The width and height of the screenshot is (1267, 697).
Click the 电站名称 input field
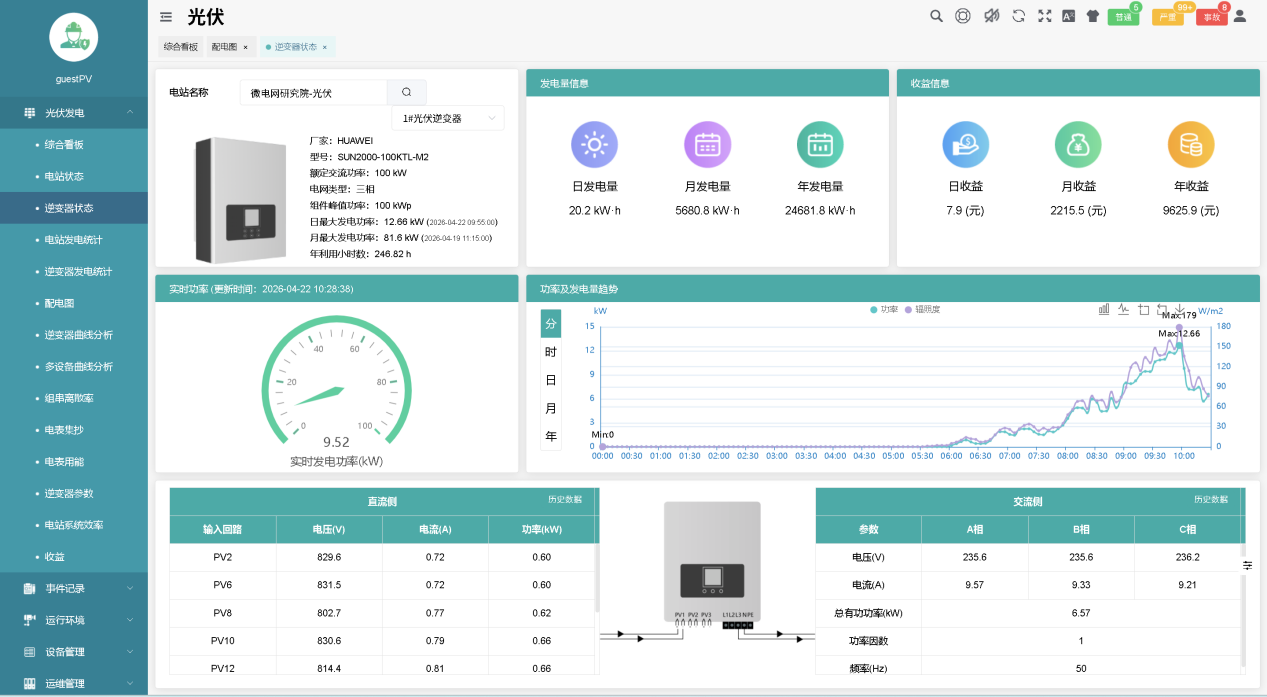(313, 93)
